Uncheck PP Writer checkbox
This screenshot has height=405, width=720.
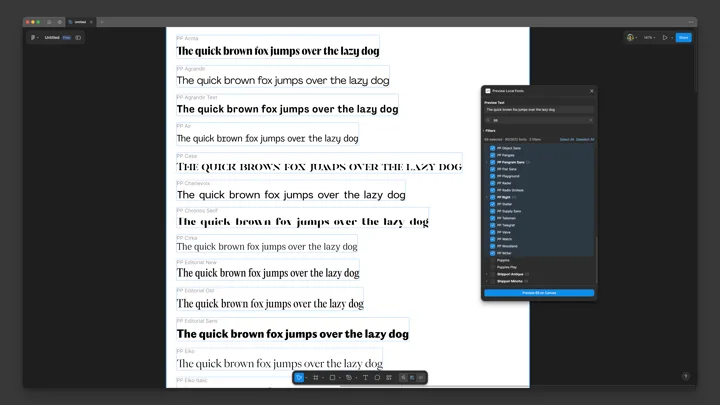(x=492, y=253)
